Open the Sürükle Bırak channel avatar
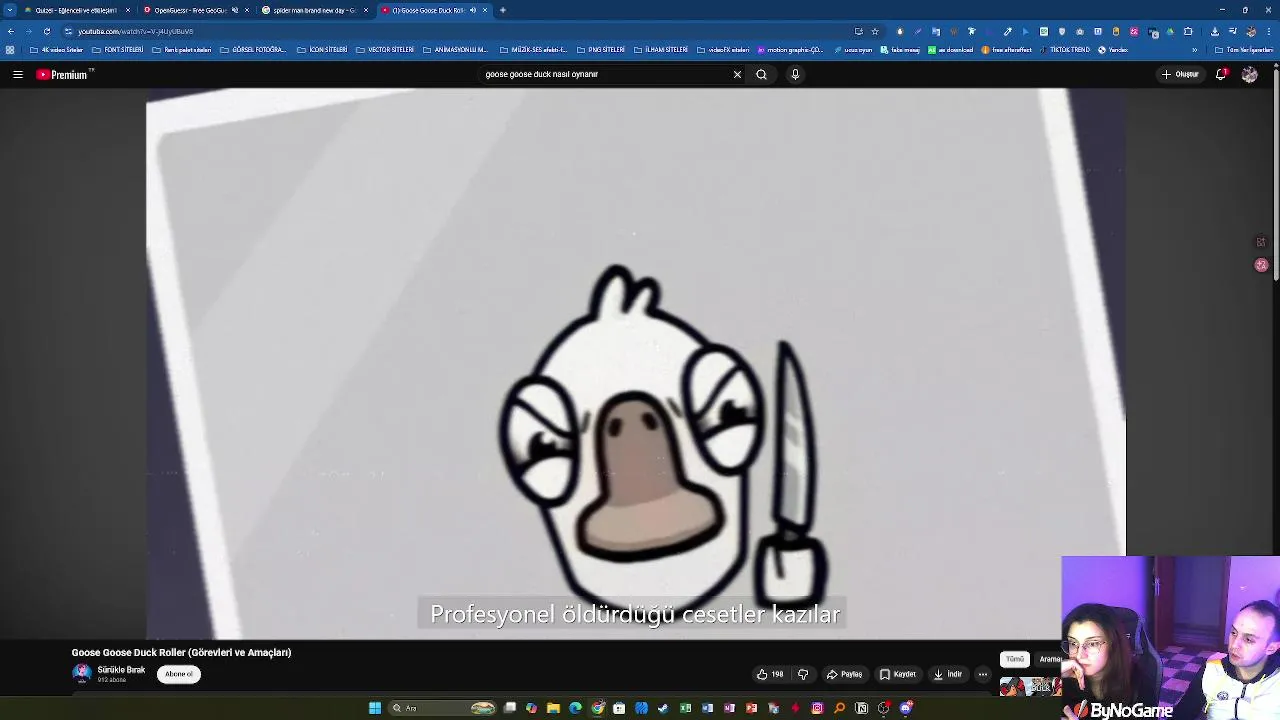Screen dimensions: 1280x720 coord(82,673)
